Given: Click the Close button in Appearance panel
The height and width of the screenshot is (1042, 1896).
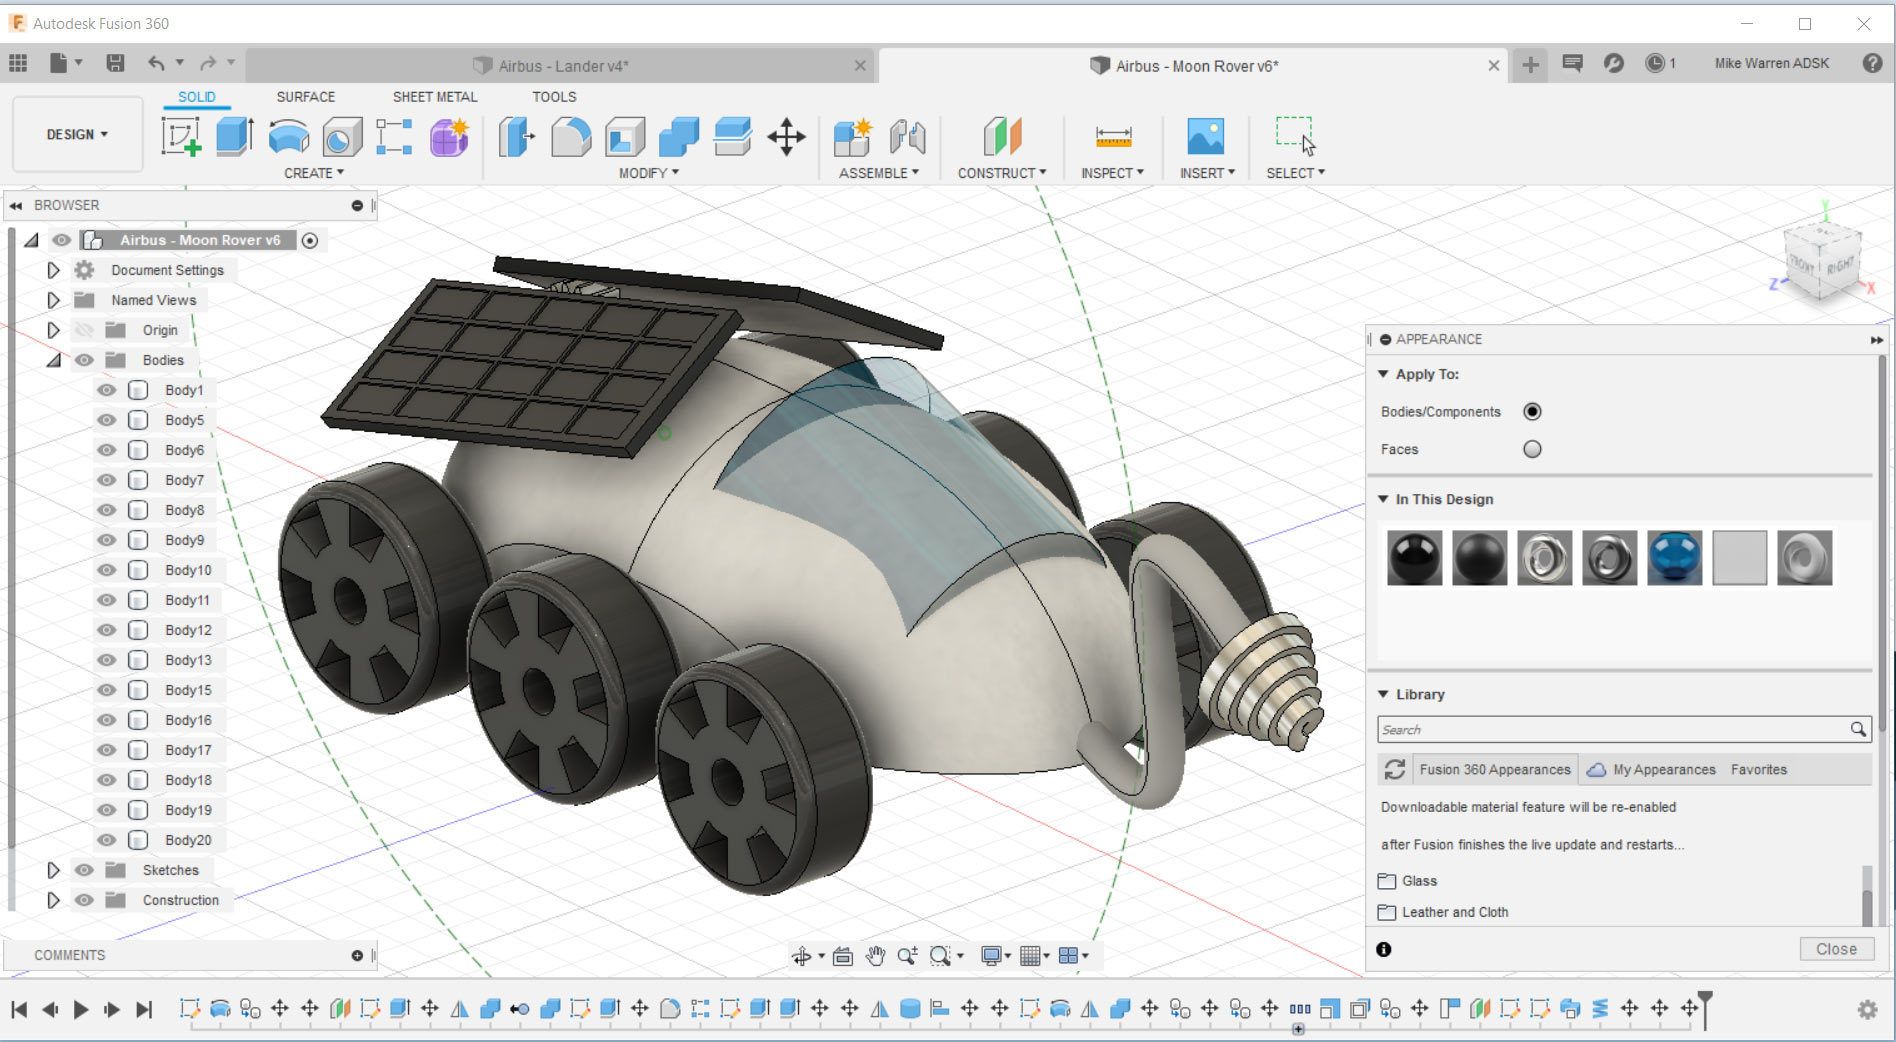Looking at the screenshot, I should pos(1835,949).
